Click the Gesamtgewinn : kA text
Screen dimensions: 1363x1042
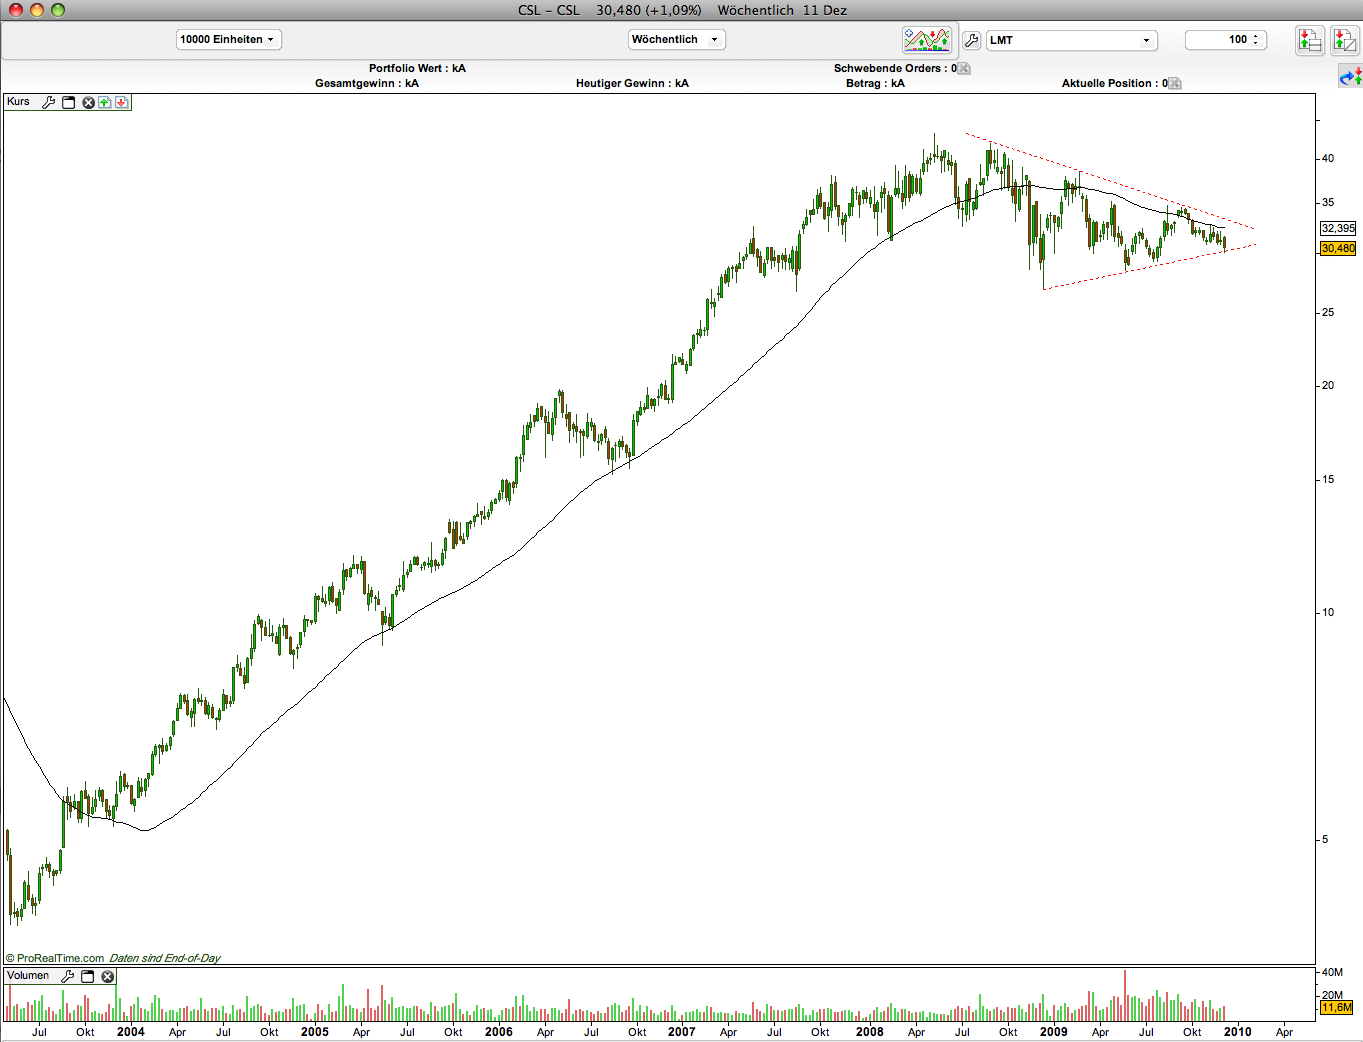[367, 83]
